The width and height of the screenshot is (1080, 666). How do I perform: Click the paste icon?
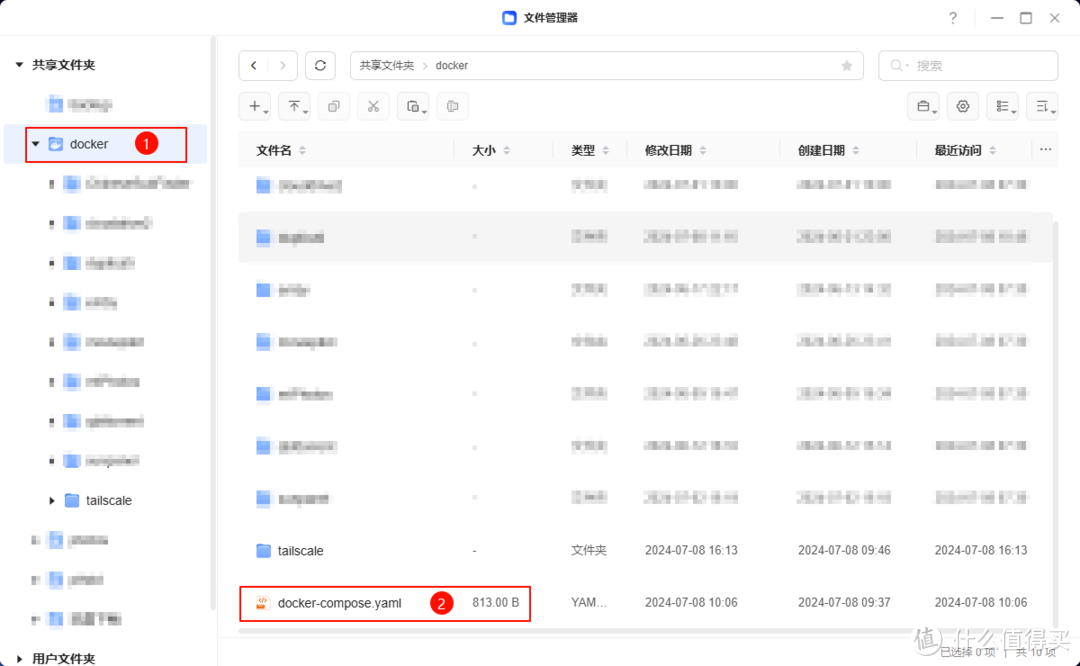[x=410, y=106]
